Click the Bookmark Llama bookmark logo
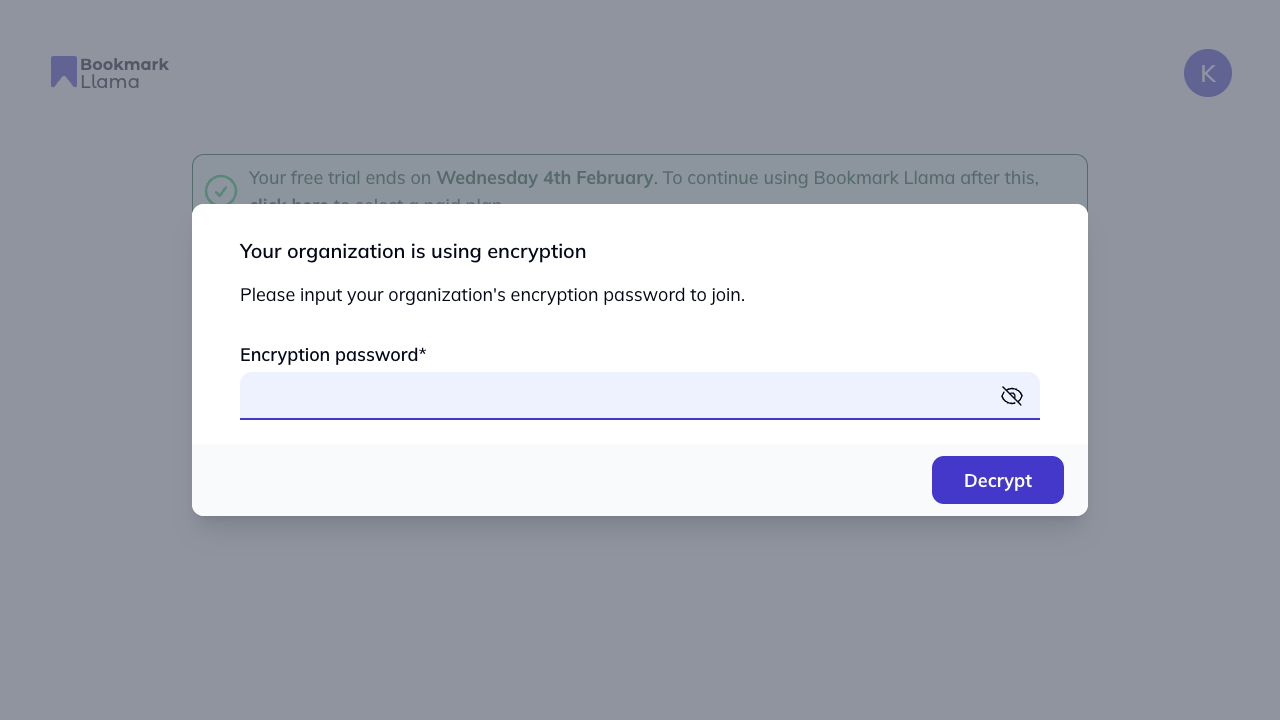This screenshot has width=1280, height=720. [x=64, y=71]
